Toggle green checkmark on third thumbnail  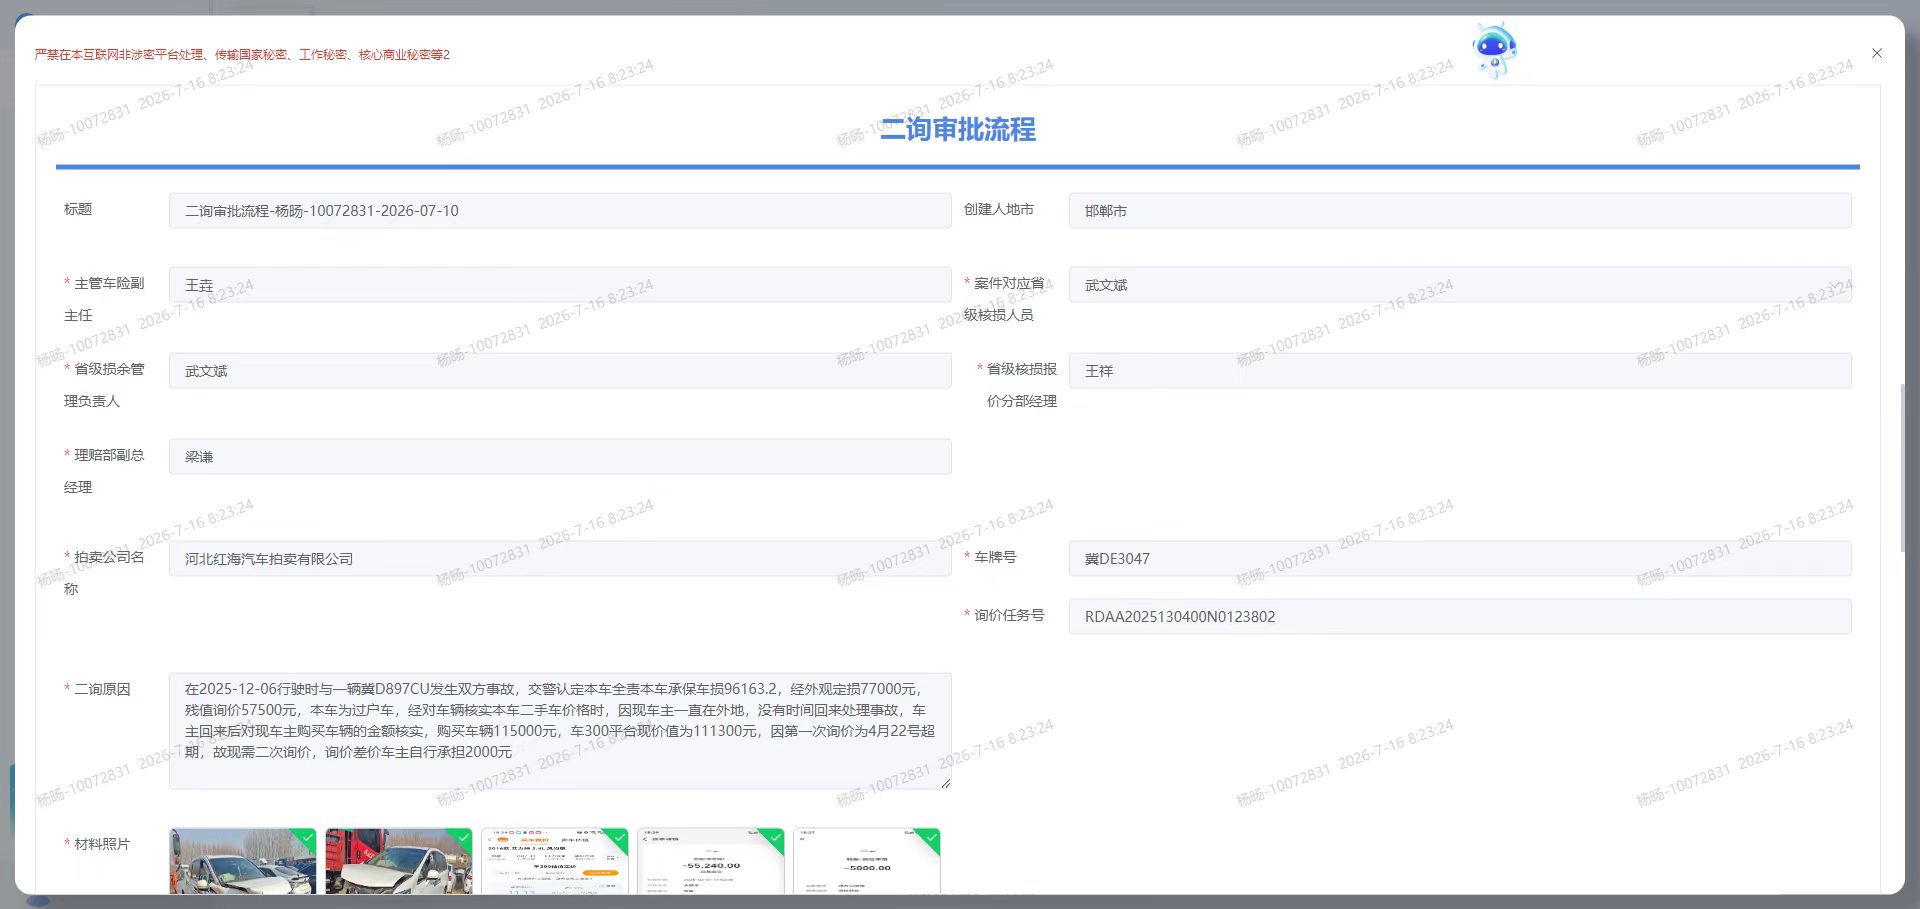[x=618, y=838]
